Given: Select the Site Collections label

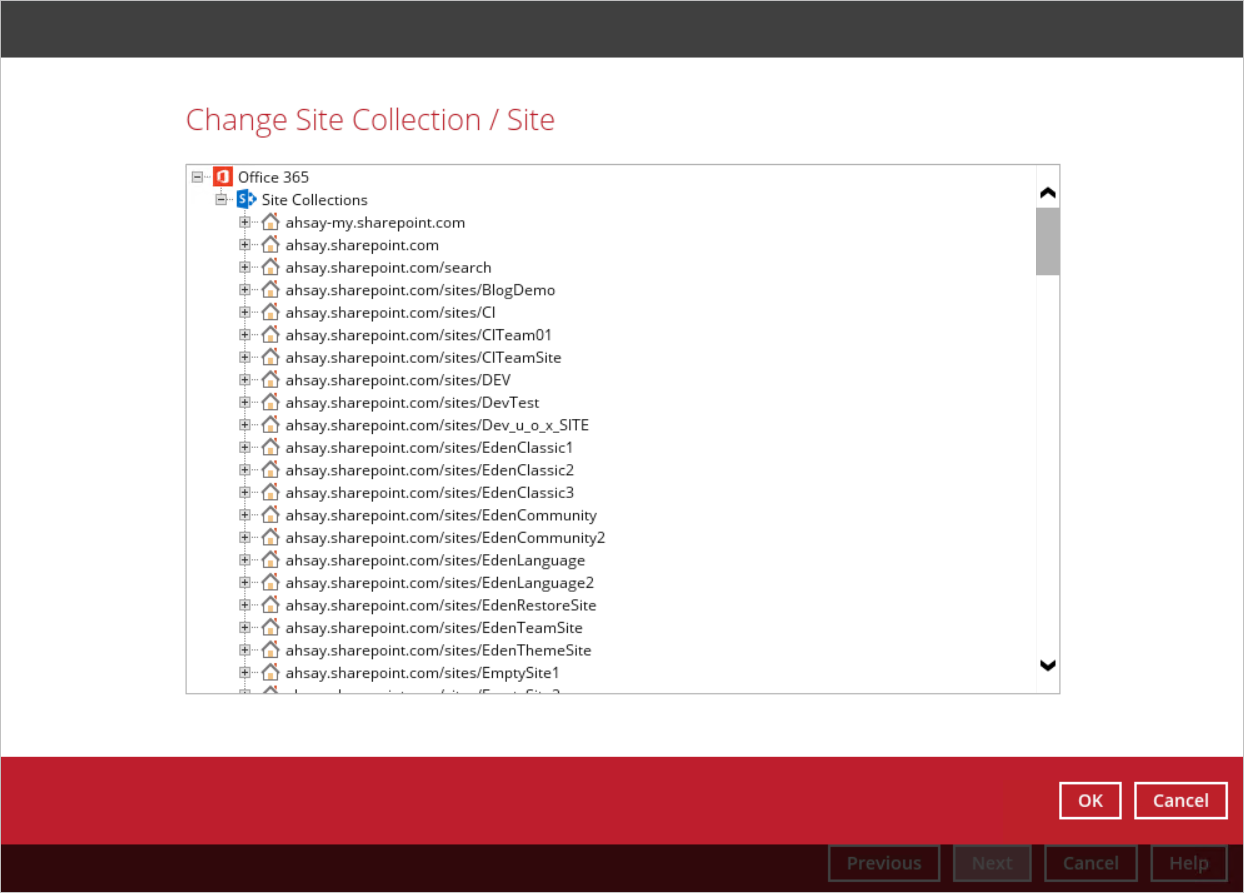Looking at the screenshot, I should [x=315, y=199].
